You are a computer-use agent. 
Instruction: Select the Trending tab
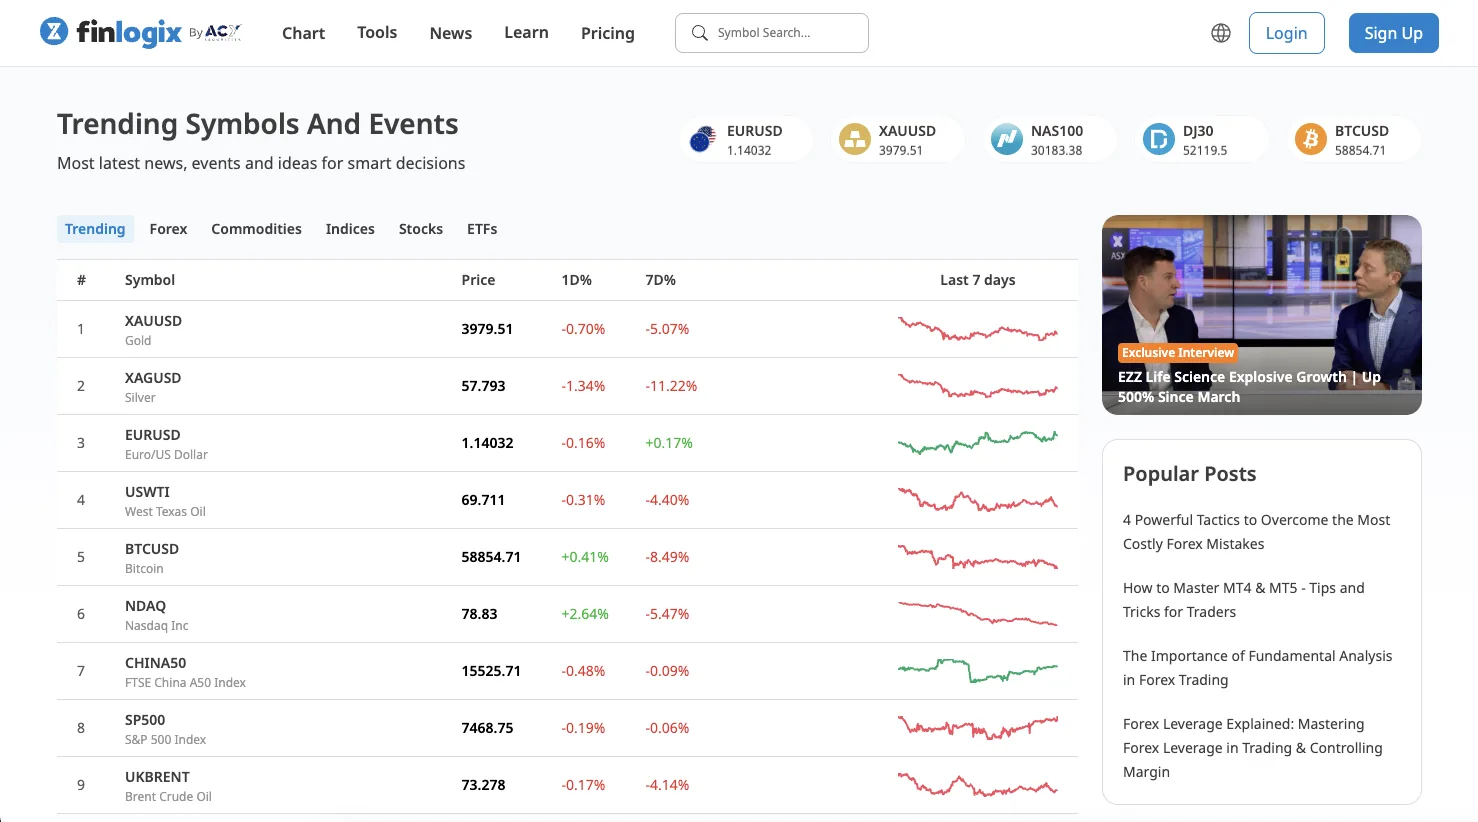[95, 229]
